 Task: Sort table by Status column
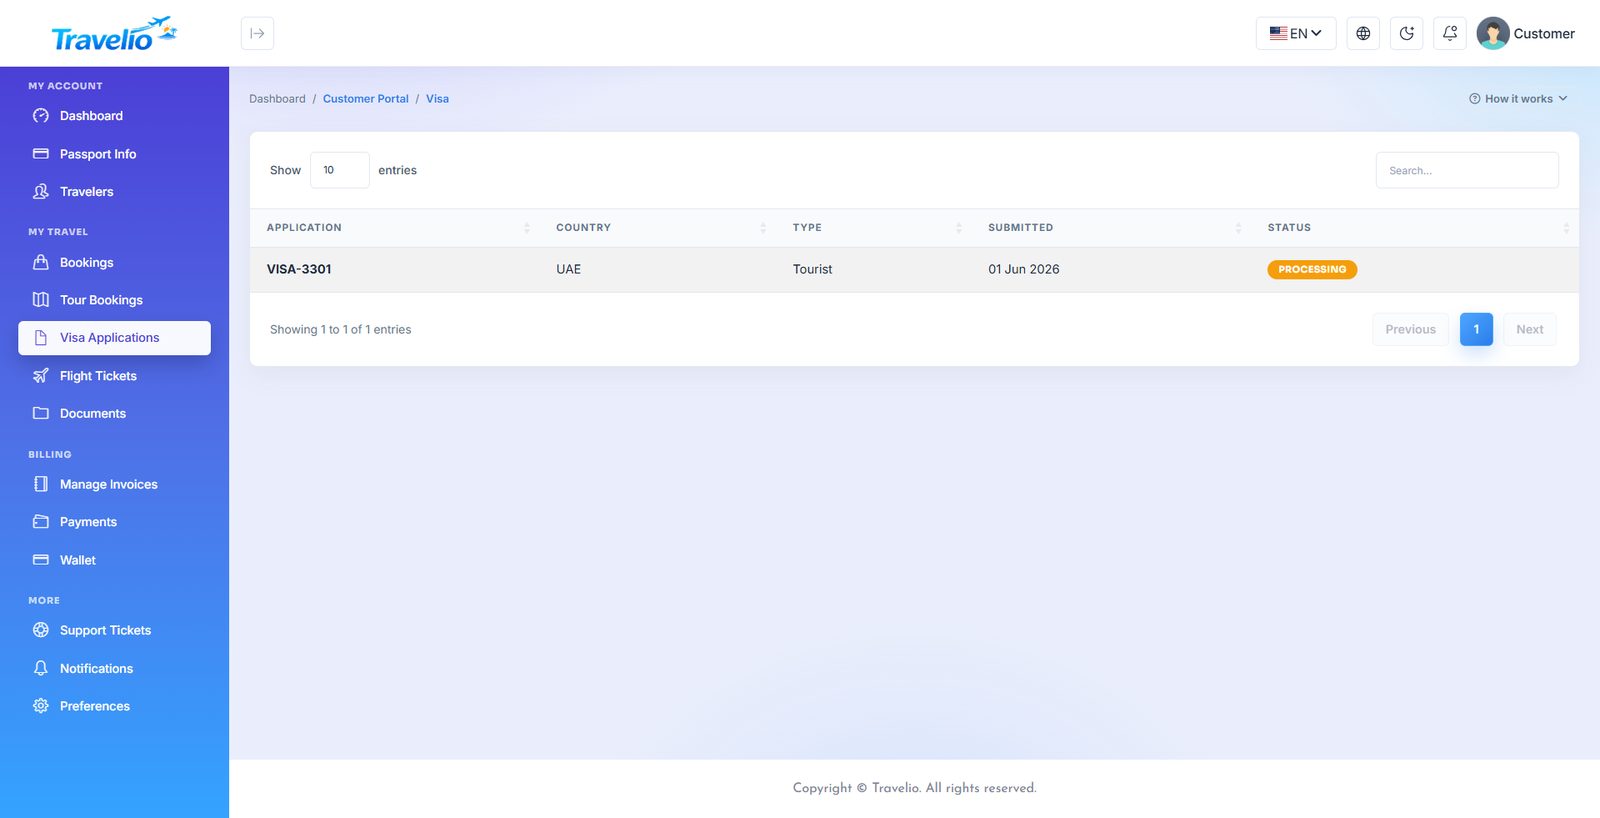point(1415,228)
